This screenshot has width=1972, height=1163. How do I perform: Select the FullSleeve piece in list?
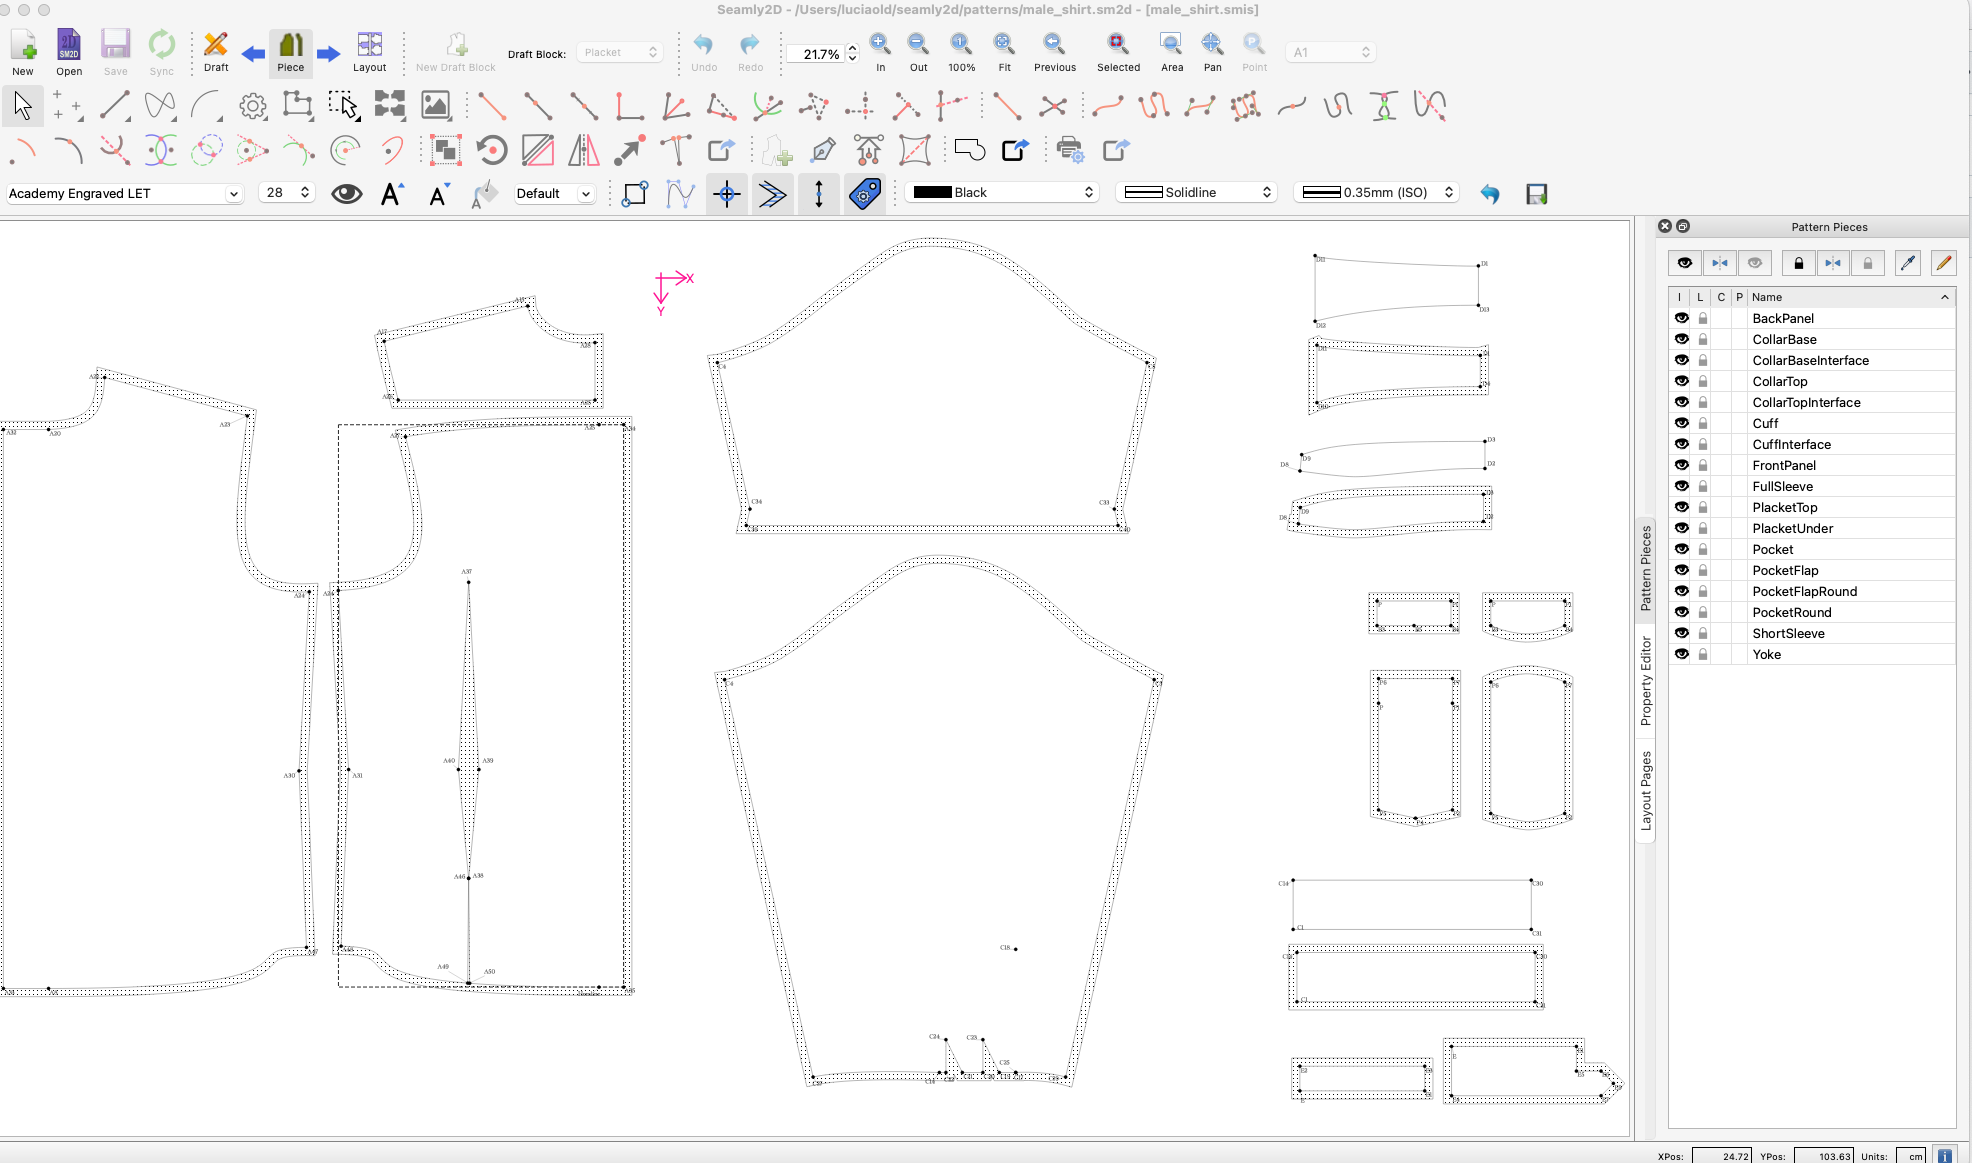coord(1782,486)
